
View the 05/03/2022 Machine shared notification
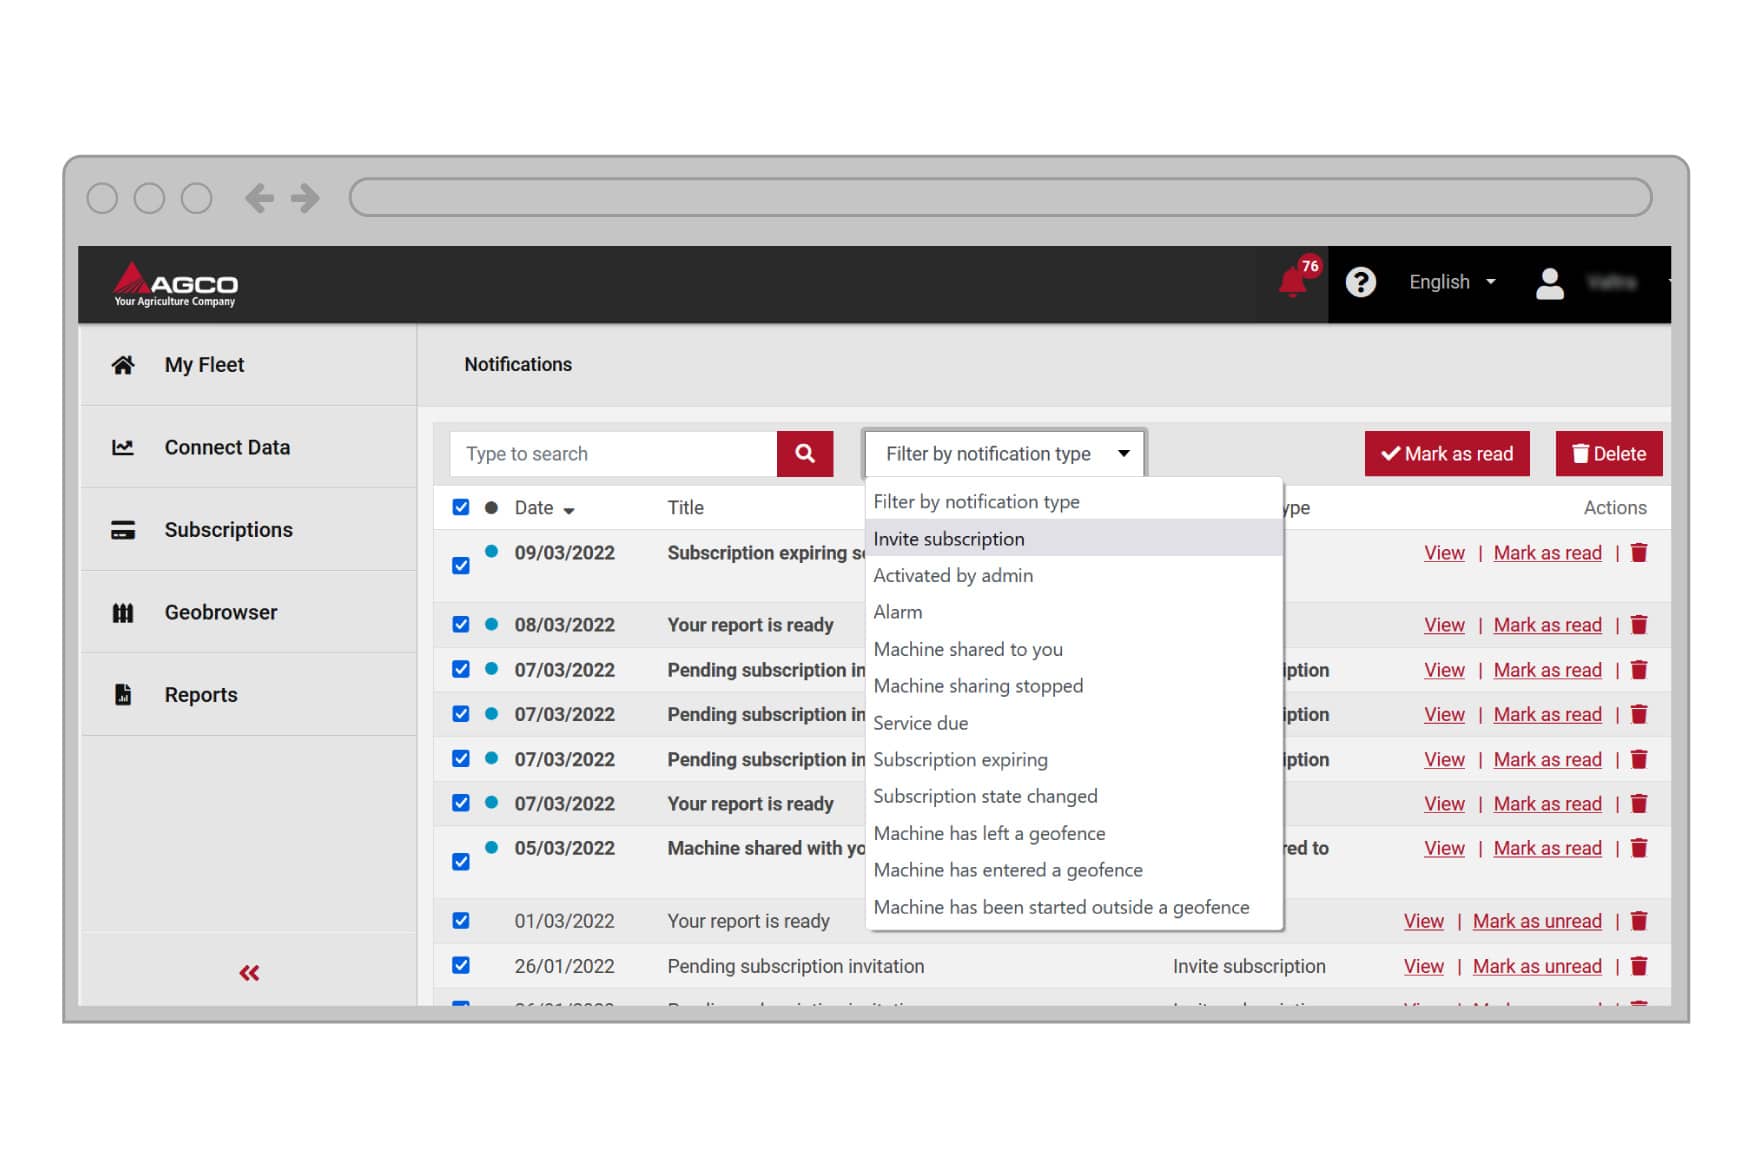pyautogui.click(x=1444, y=848)
